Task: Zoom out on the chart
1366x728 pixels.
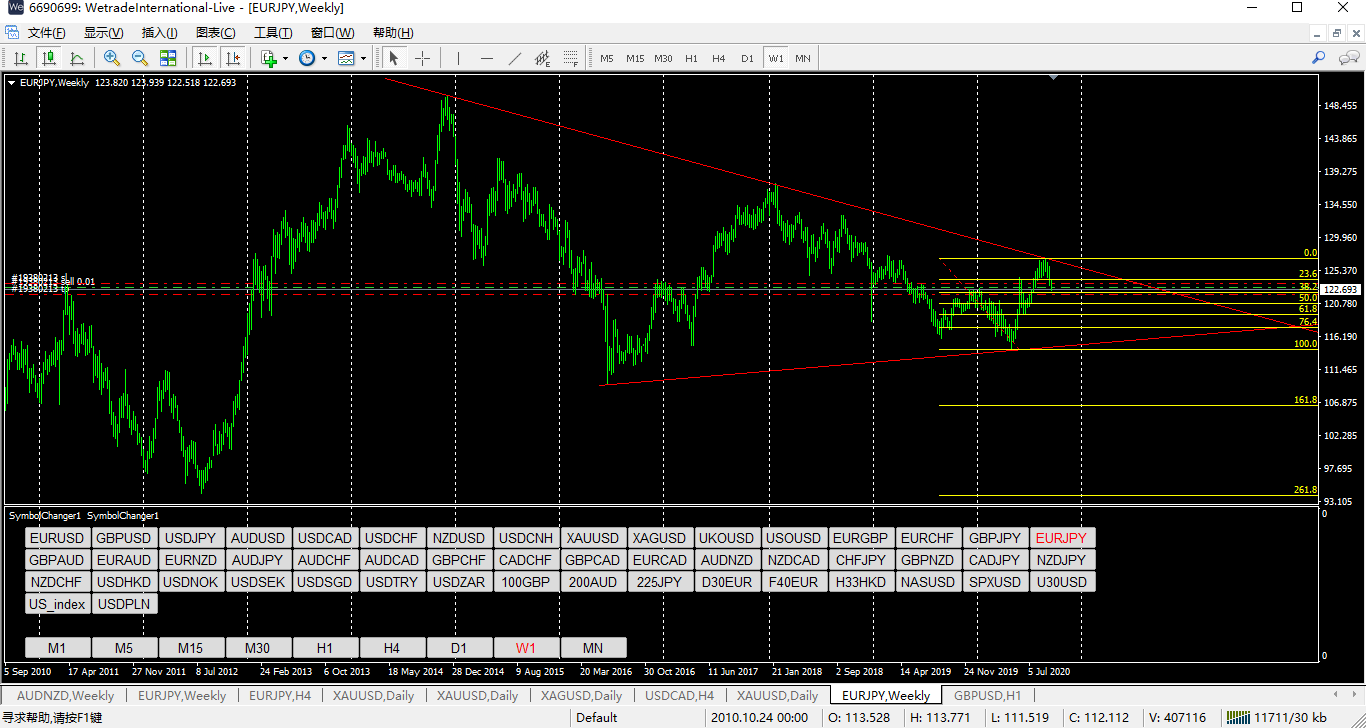Action: (140, 58)
